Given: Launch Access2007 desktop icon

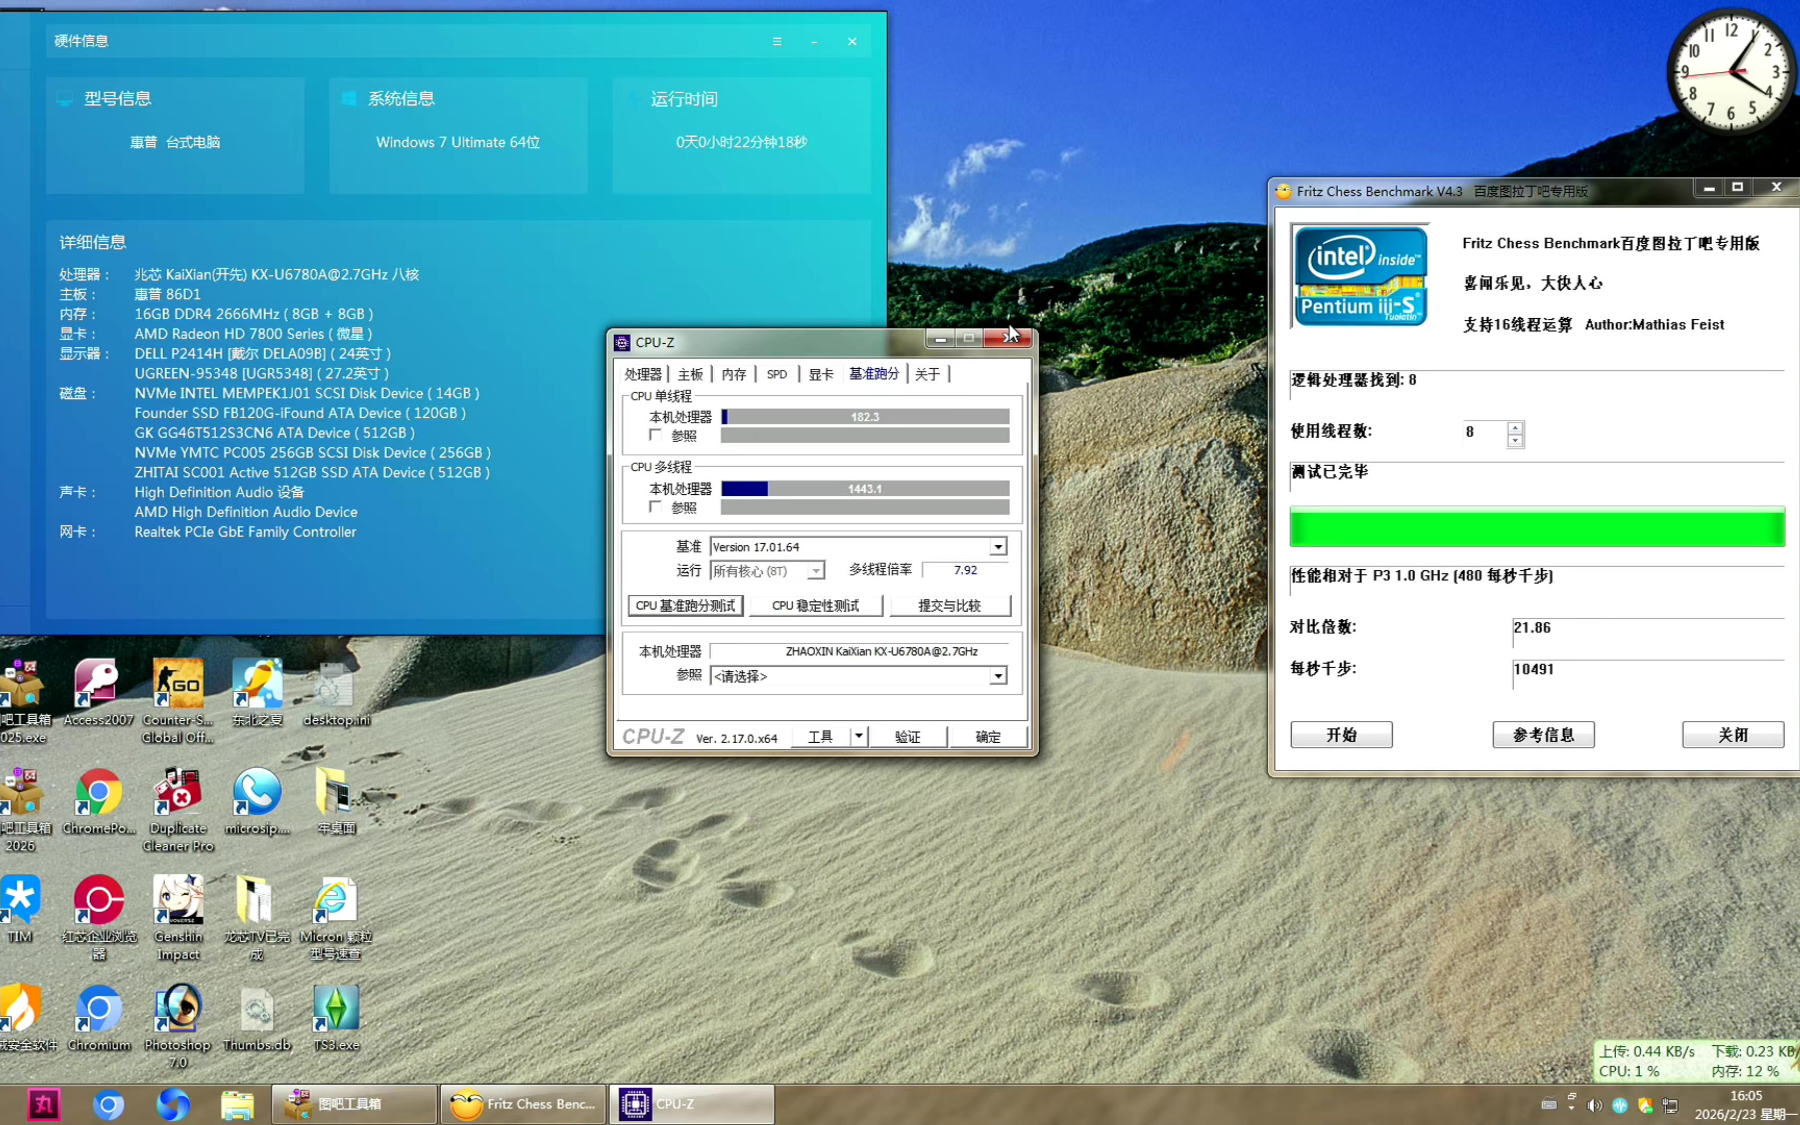Looking at the screenshot, I should point(98,688).
